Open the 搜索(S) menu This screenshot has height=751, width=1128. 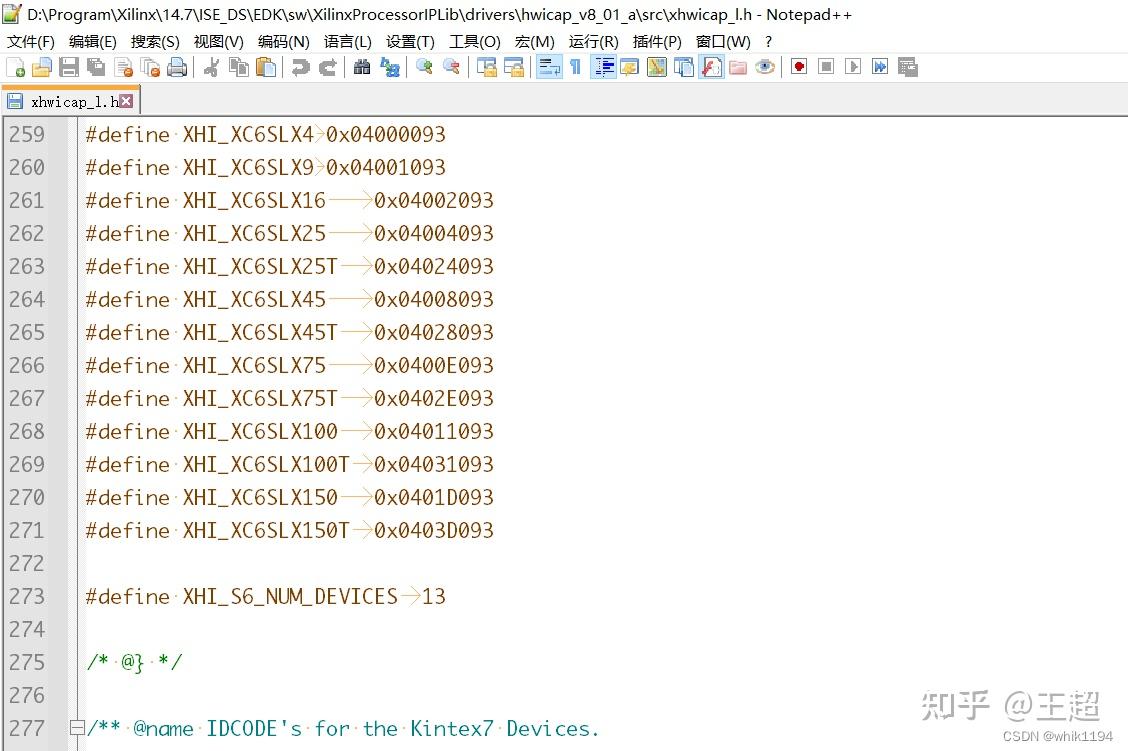point(155,42)
